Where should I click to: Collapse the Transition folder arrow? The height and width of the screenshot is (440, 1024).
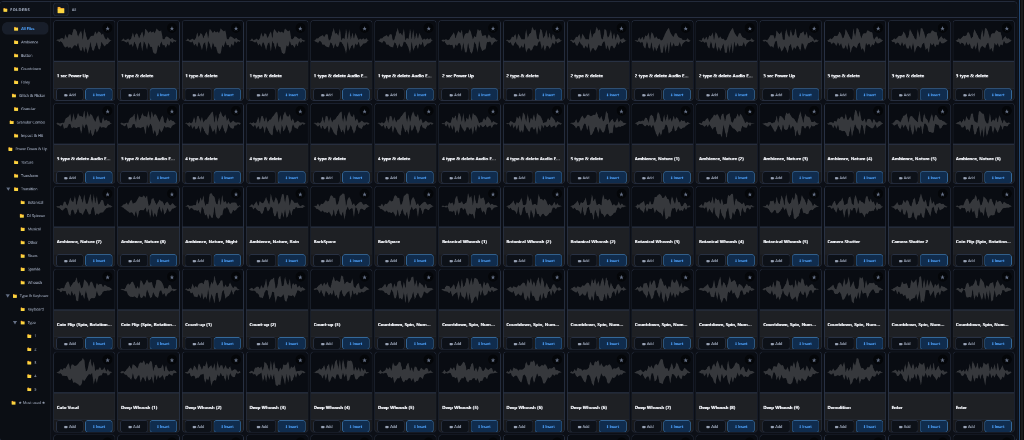pos(8,189)
